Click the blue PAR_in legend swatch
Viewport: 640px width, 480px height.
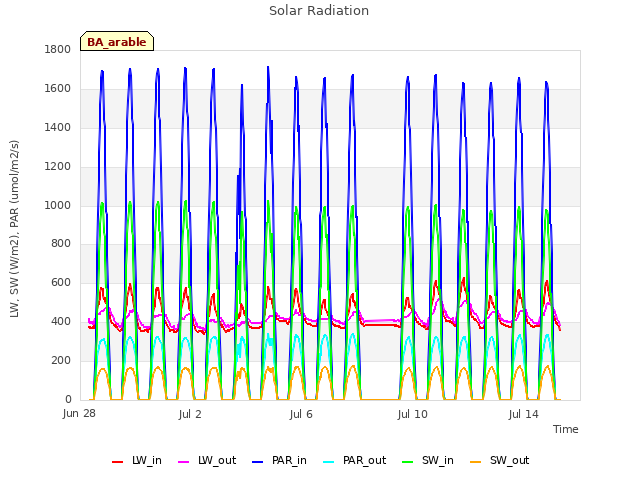click(x=258, y=462)
